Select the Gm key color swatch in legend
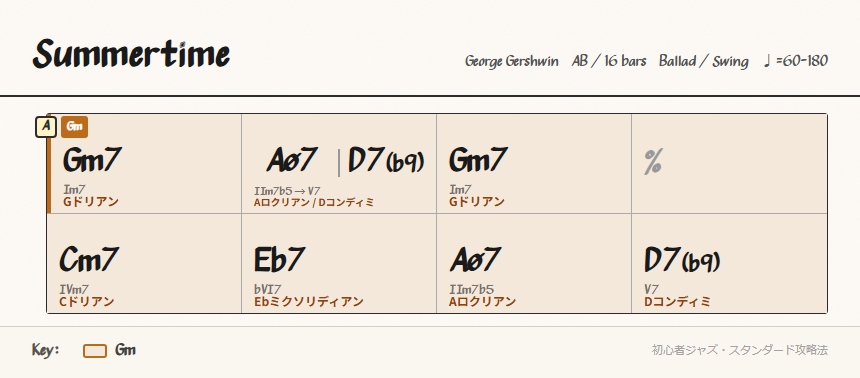Screen dimensions: 860x378 click(95, 351)
